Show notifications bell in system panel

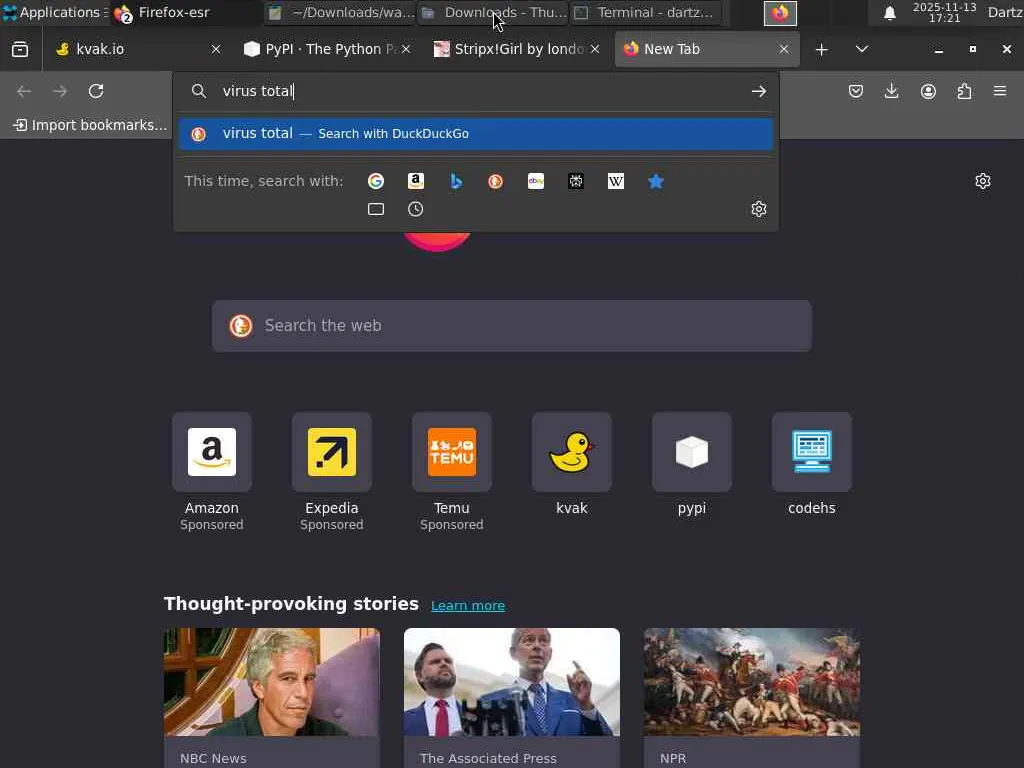889,13
